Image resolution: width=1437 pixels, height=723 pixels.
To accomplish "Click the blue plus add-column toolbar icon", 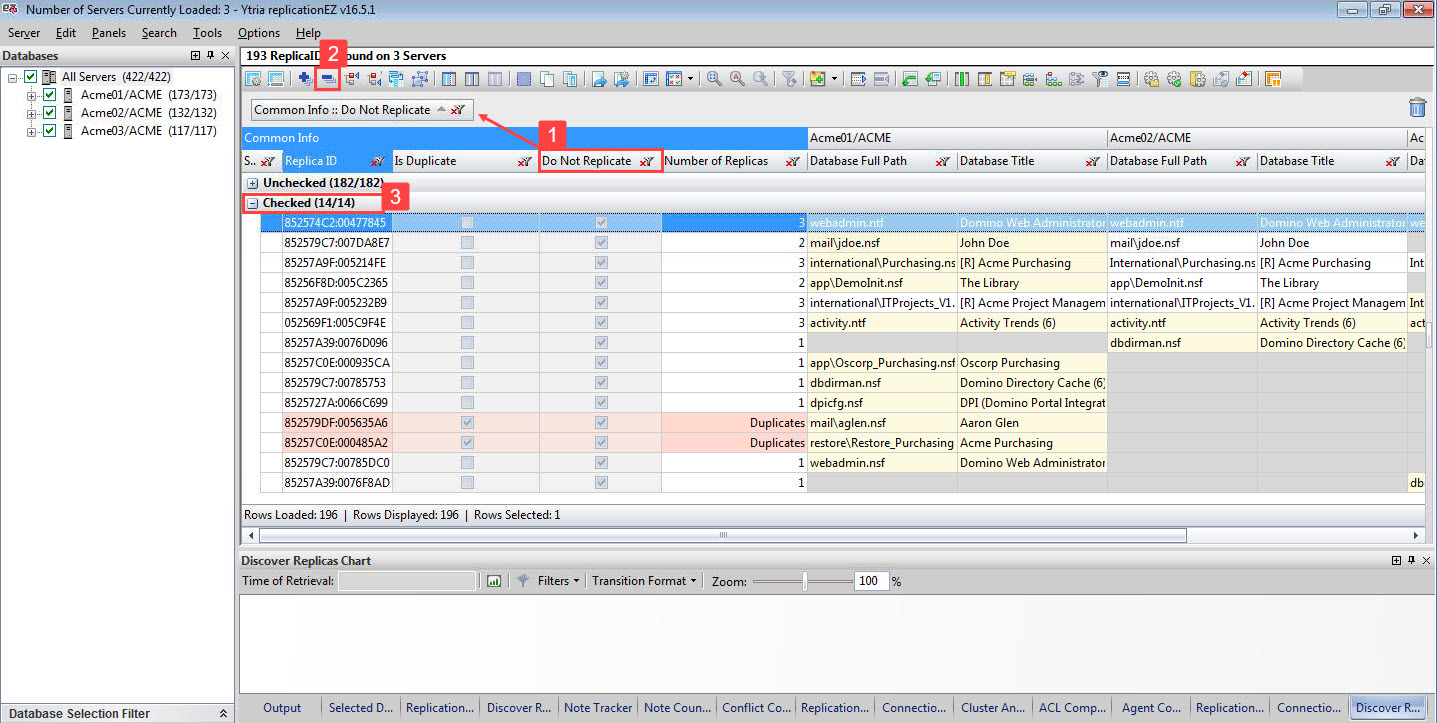I will click(306, 78).
